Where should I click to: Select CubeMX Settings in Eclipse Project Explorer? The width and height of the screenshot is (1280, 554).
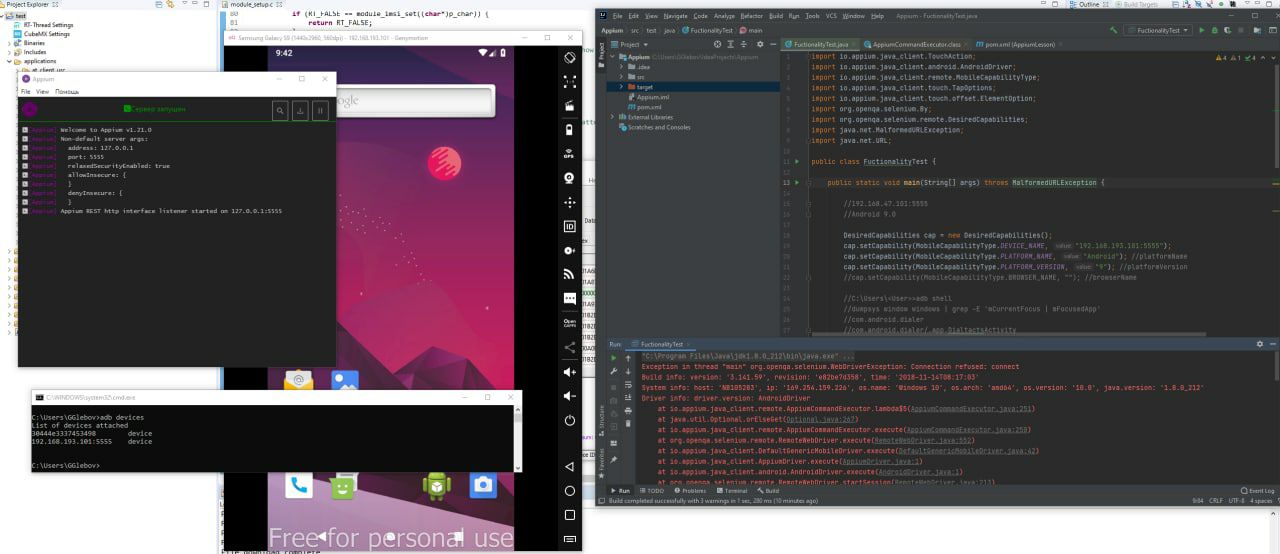coord(44,34)
